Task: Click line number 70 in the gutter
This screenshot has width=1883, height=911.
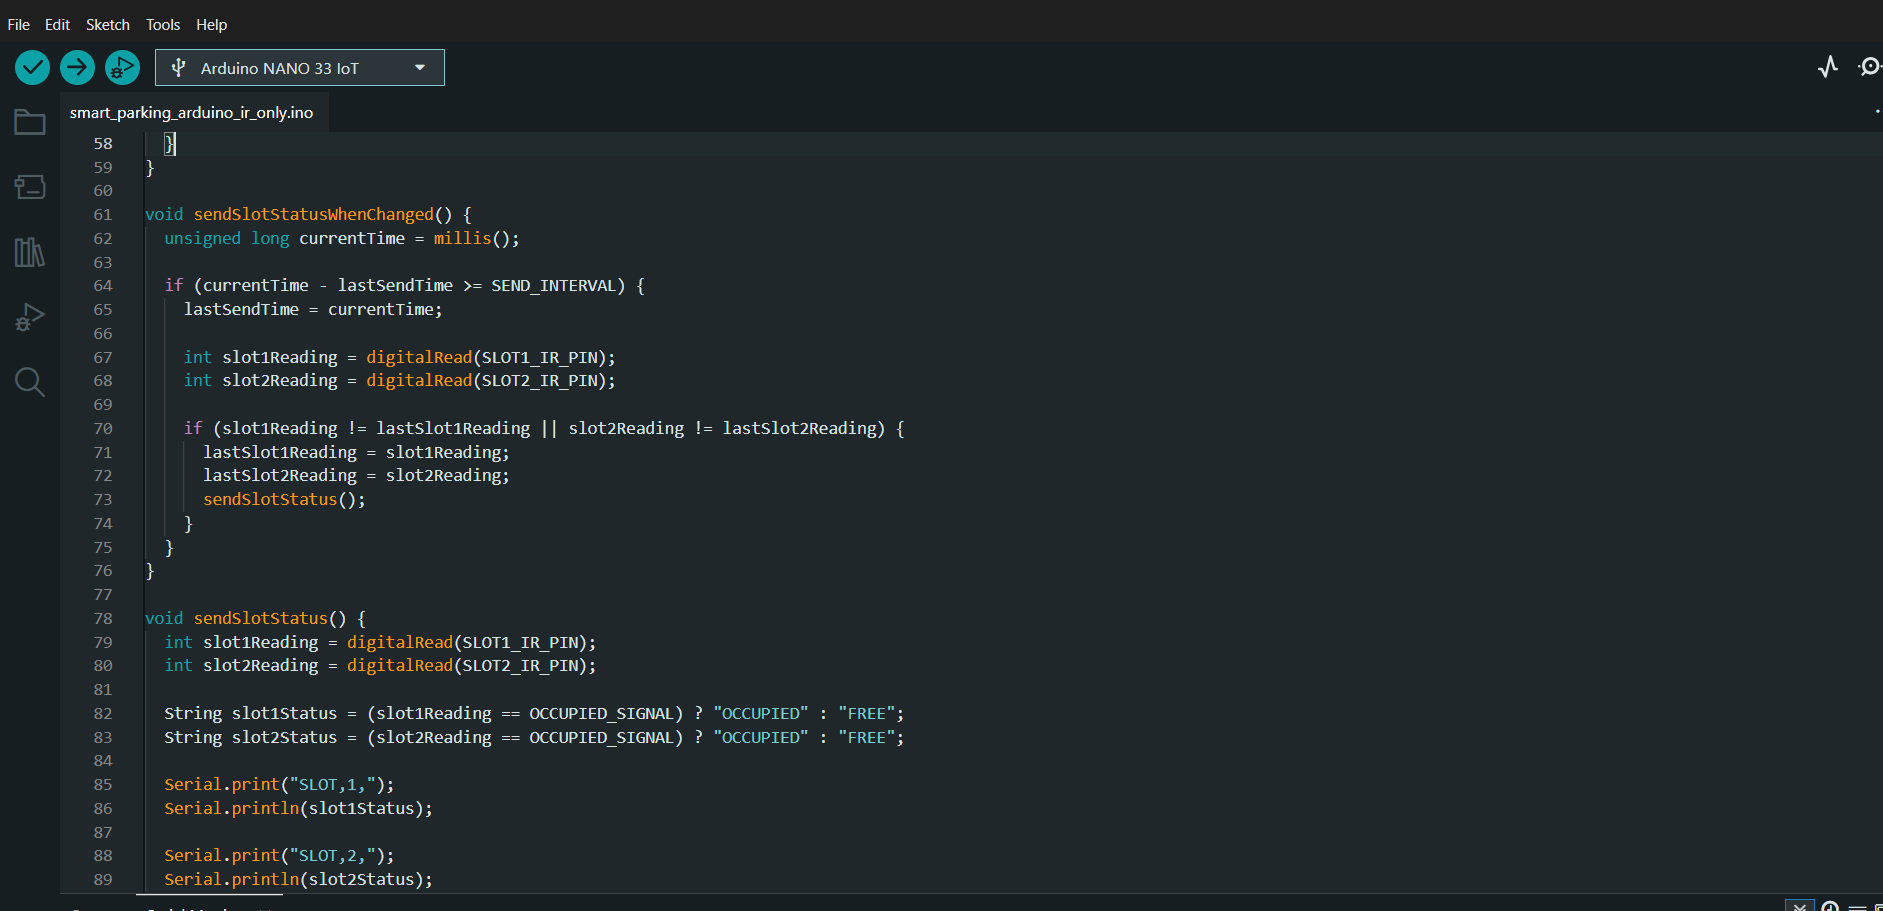Action: (103, 429)
